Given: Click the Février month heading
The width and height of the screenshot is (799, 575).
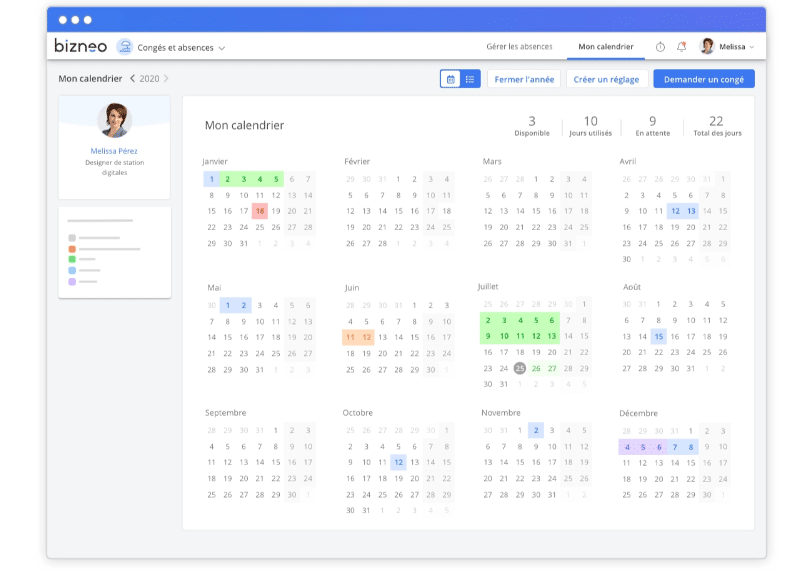Looking at the screenshot, I should click(357, 162).
